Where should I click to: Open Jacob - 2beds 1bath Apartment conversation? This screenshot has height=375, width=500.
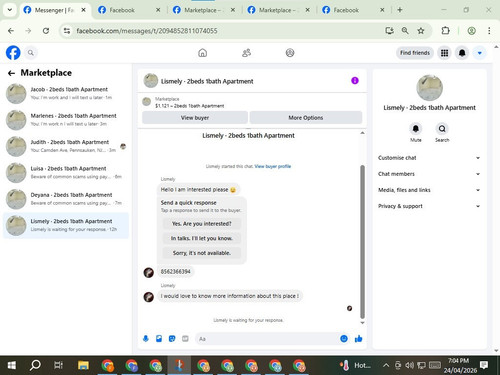click(x=66, y=93)
